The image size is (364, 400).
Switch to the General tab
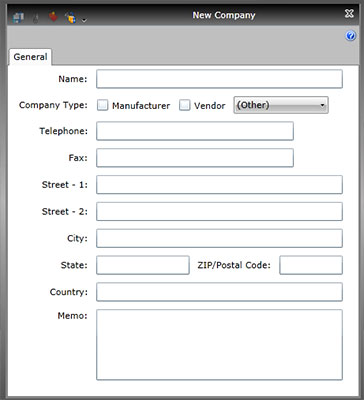[x=30, y=57]
